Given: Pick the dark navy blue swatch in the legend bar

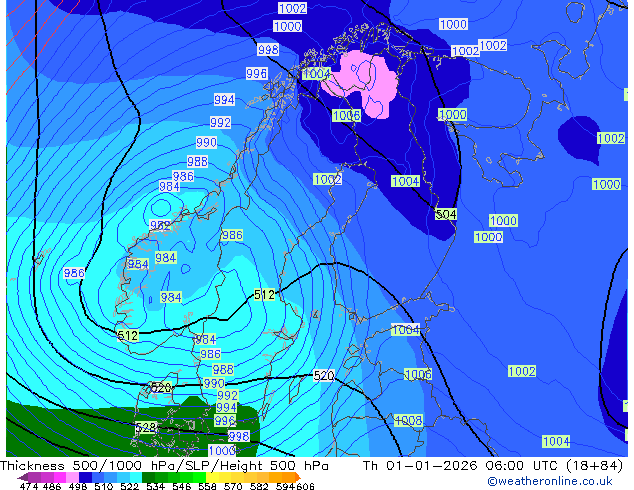Looking at the screenshot, I should [85, 477].
